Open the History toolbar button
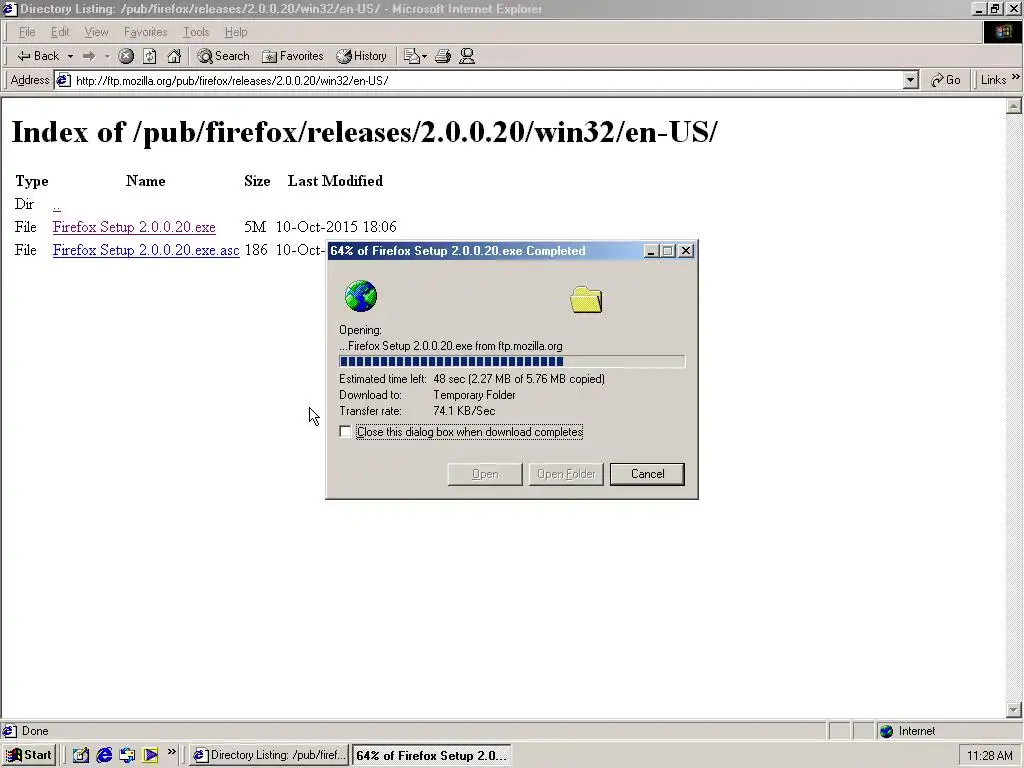The height and width of the screenshot is (768, 1024). pos(362,56)
